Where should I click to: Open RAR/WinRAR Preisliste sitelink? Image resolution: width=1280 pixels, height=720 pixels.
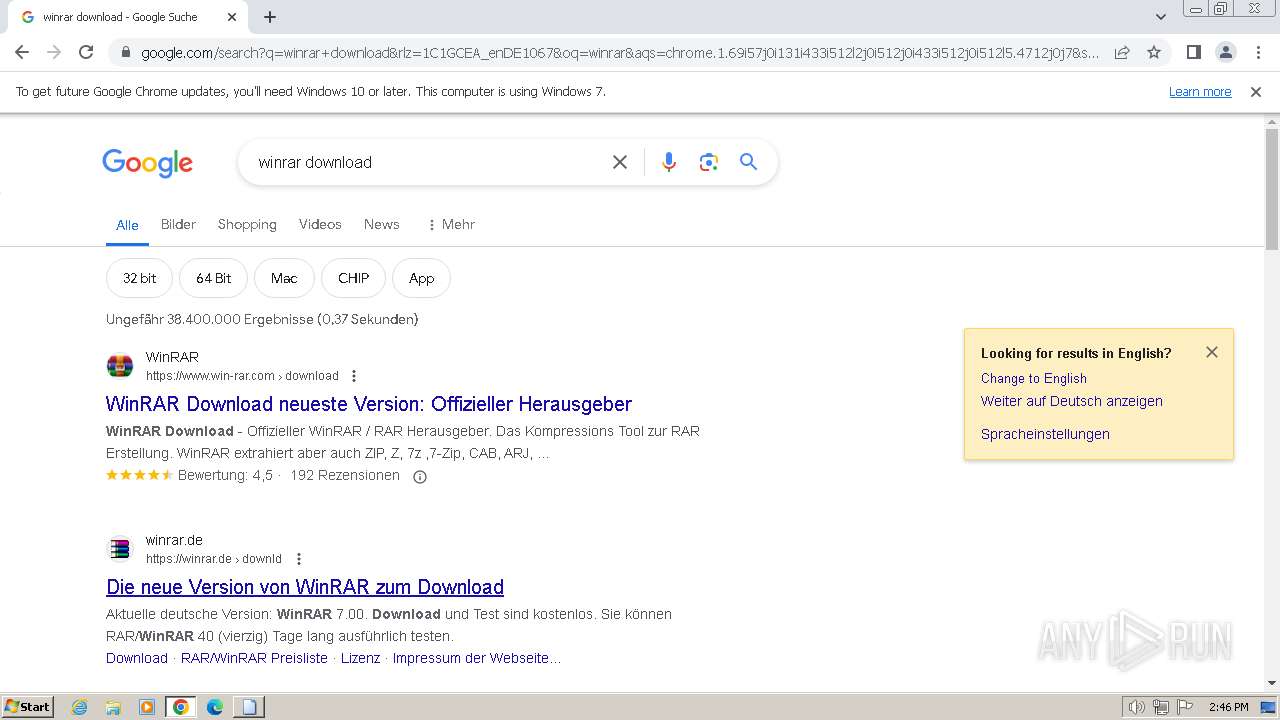pos(254,658)
